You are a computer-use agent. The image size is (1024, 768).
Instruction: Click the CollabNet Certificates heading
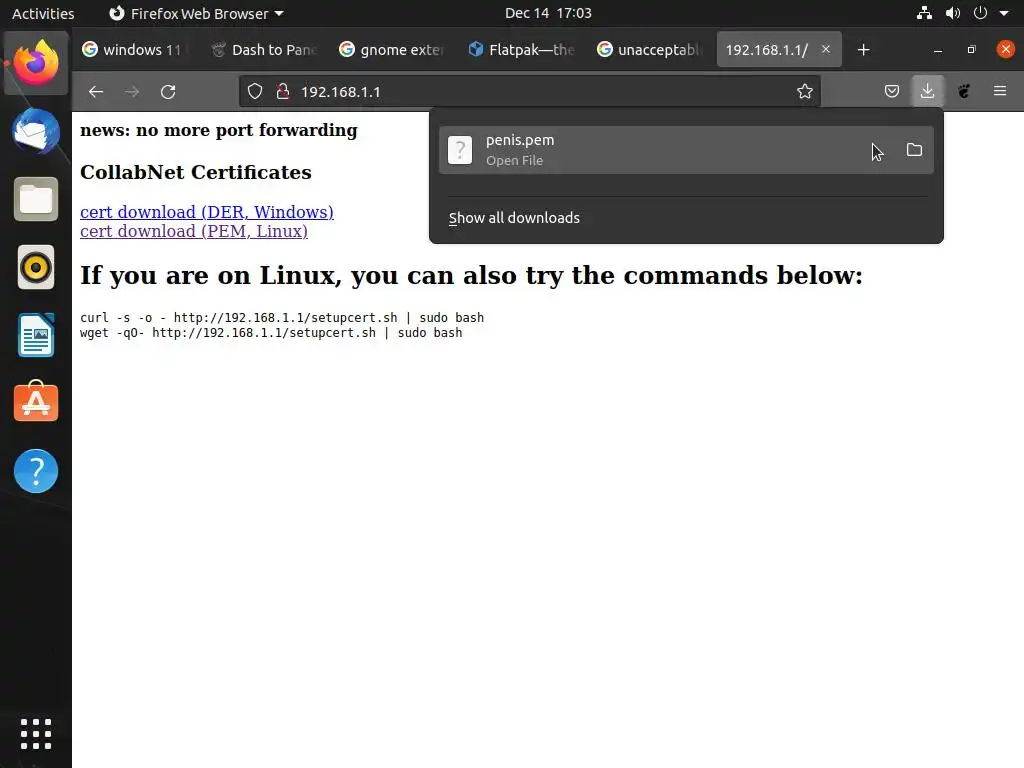196,172
